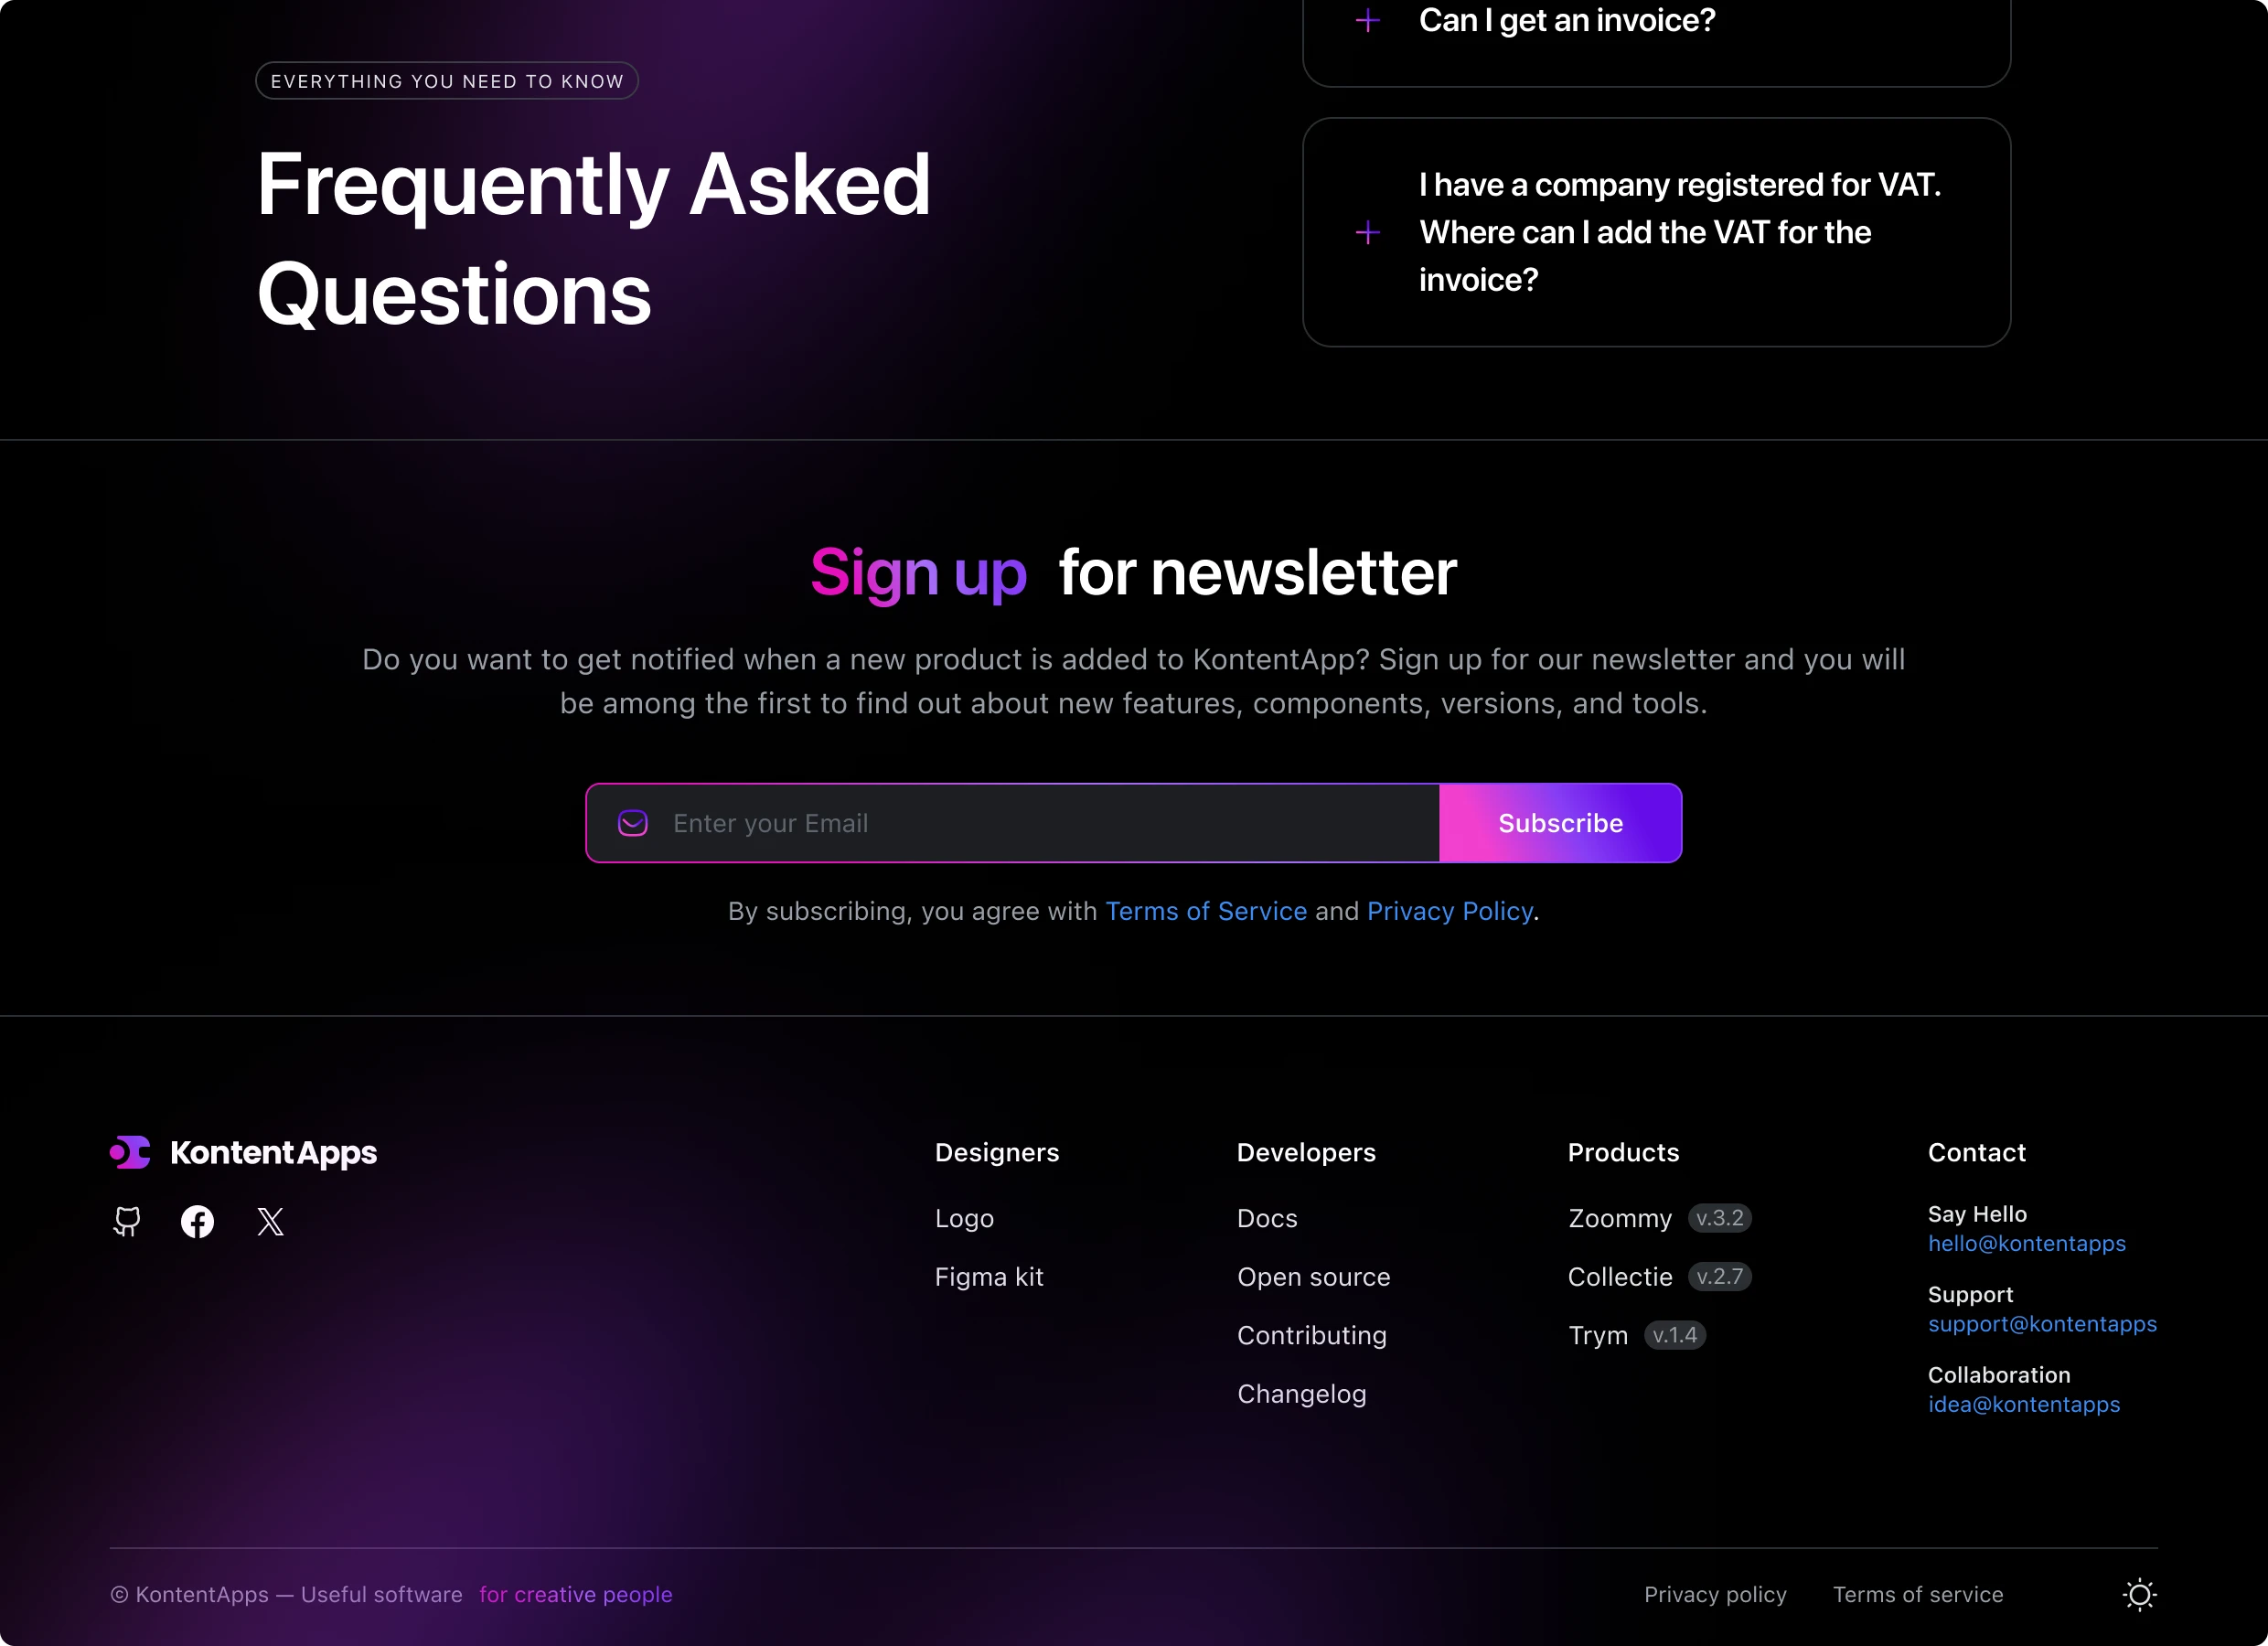
Task: Open the Figma kit link
Action: (x=989, y=1277)
